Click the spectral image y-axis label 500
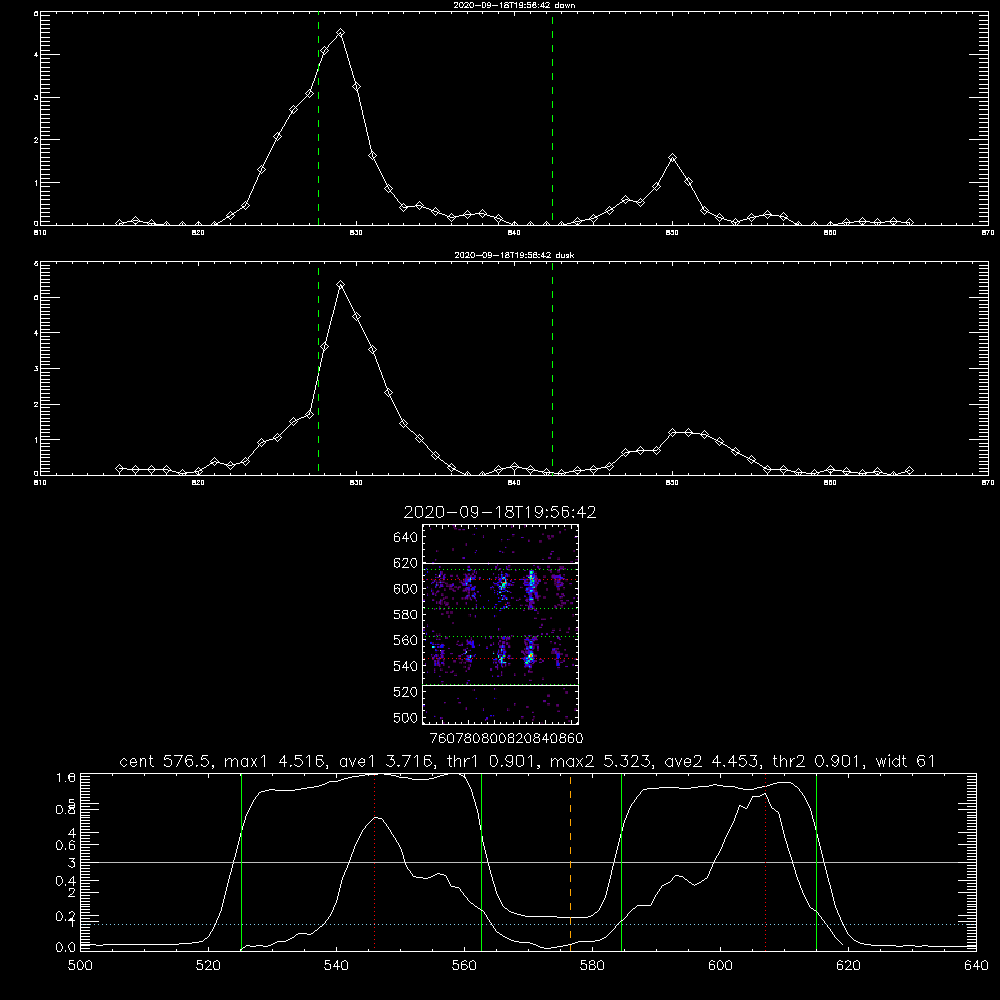Viewport: 1000px width, 1000px height. coord(406,717)
